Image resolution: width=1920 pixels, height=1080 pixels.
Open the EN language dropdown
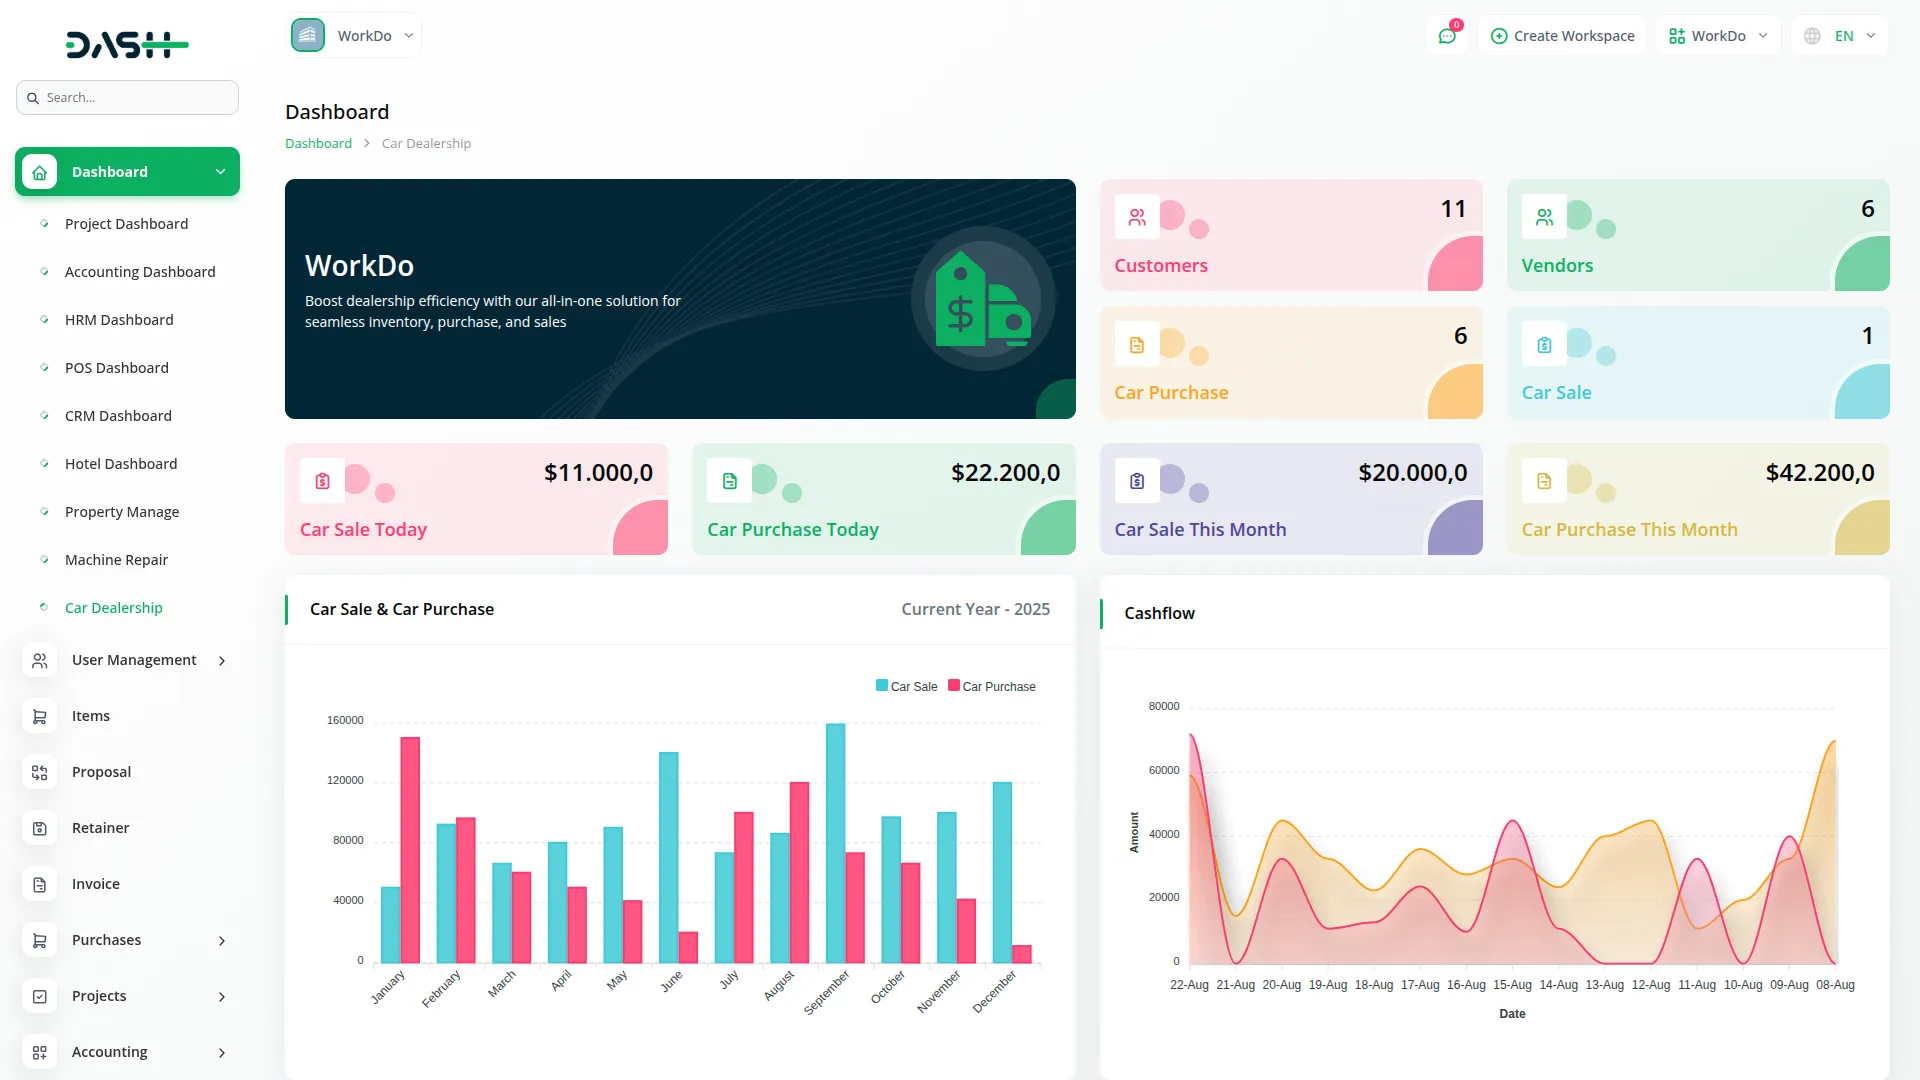pos(1841,36)
